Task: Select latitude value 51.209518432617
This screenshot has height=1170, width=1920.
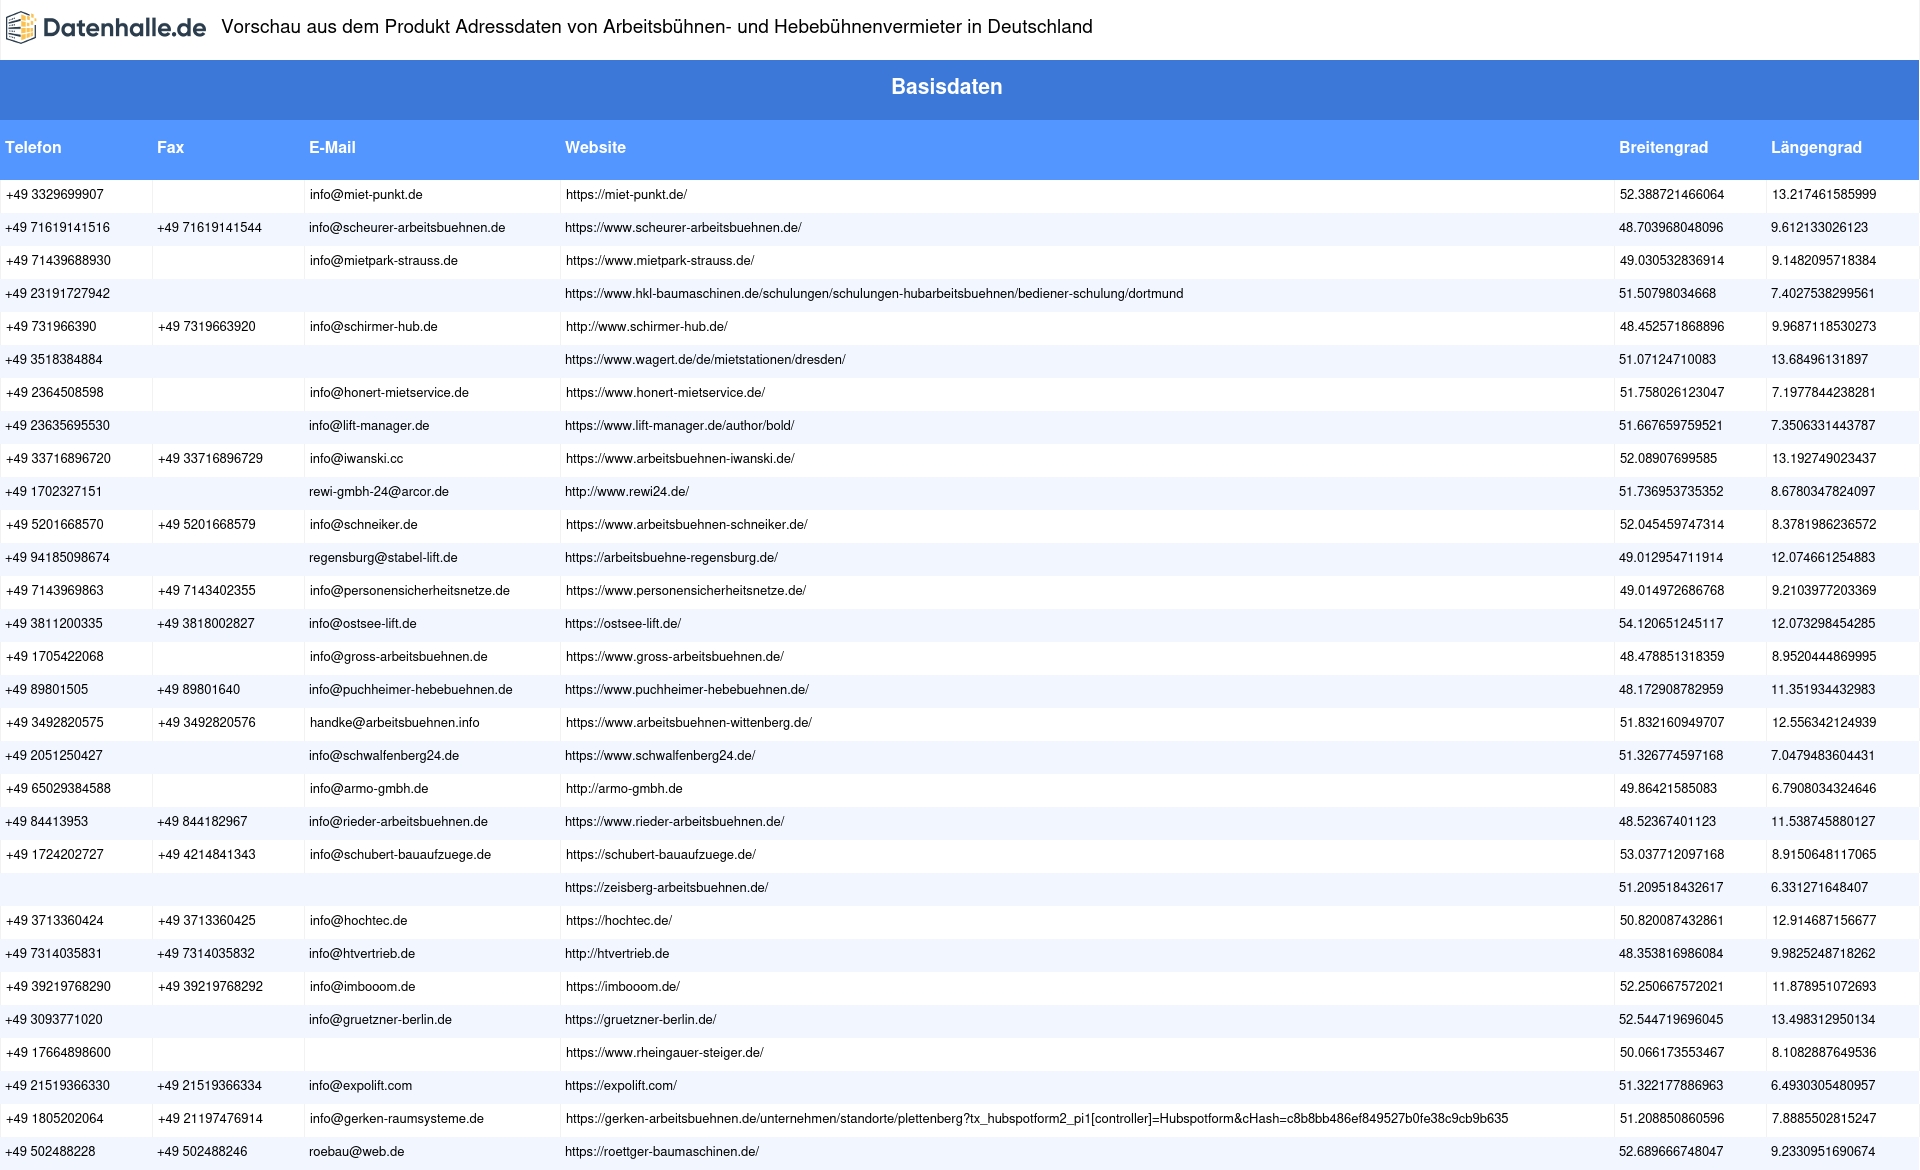Action: (x=1671, y=888)
